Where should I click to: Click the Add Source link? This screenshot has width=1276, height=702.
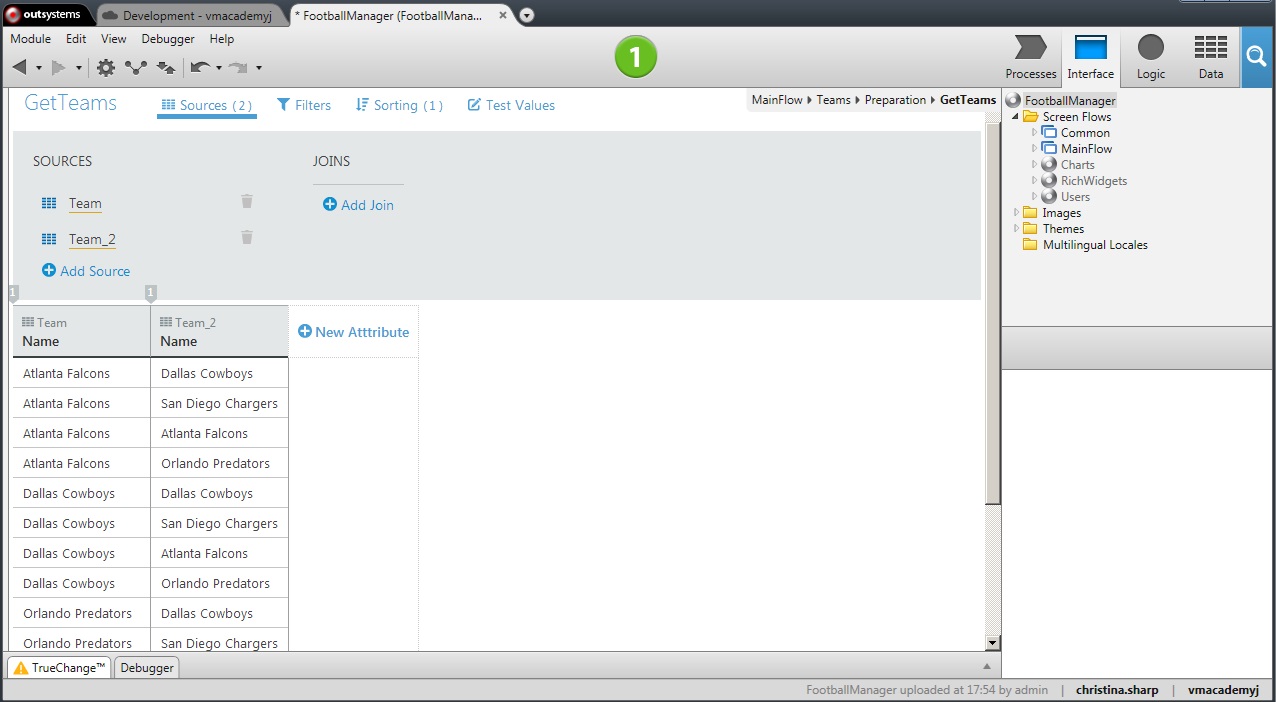click(86, 271)
